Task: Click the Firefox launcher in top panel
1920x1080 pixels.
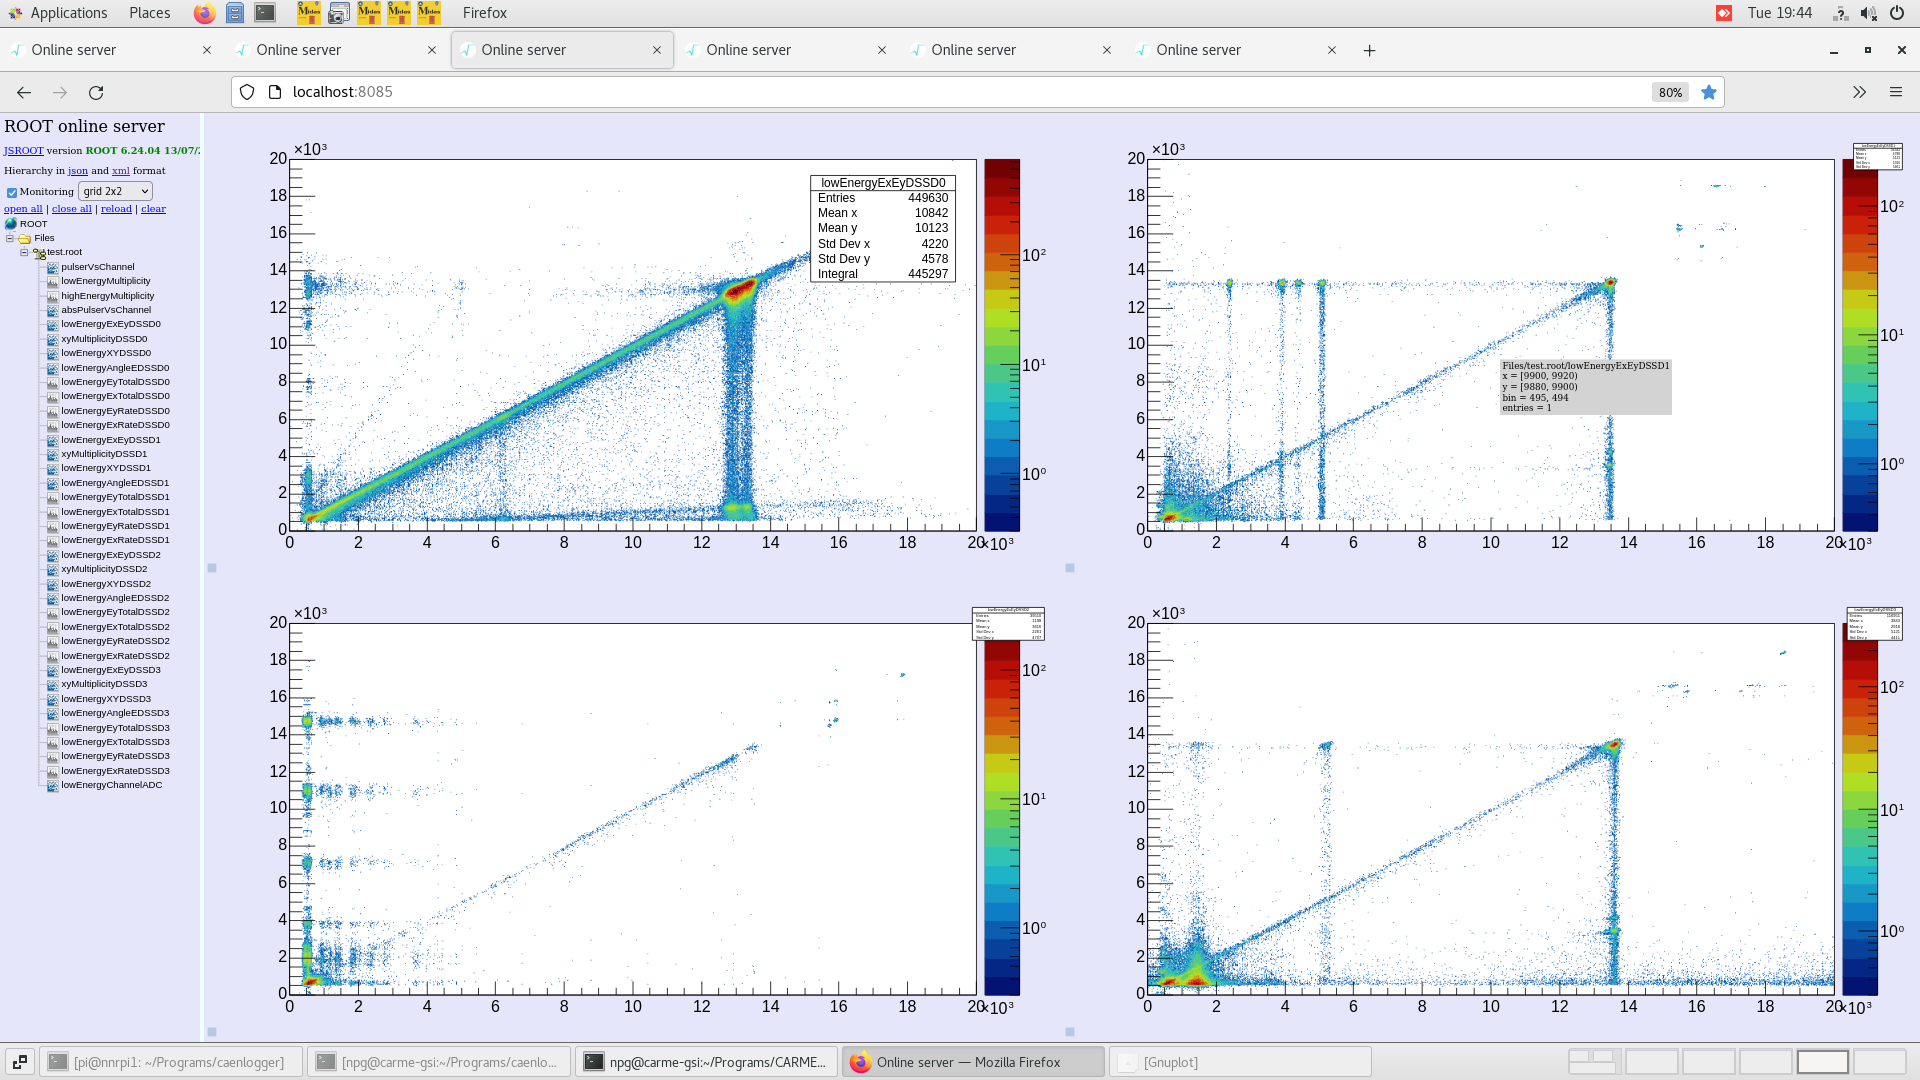Action: pyautogui.click(x=204, y=13)
